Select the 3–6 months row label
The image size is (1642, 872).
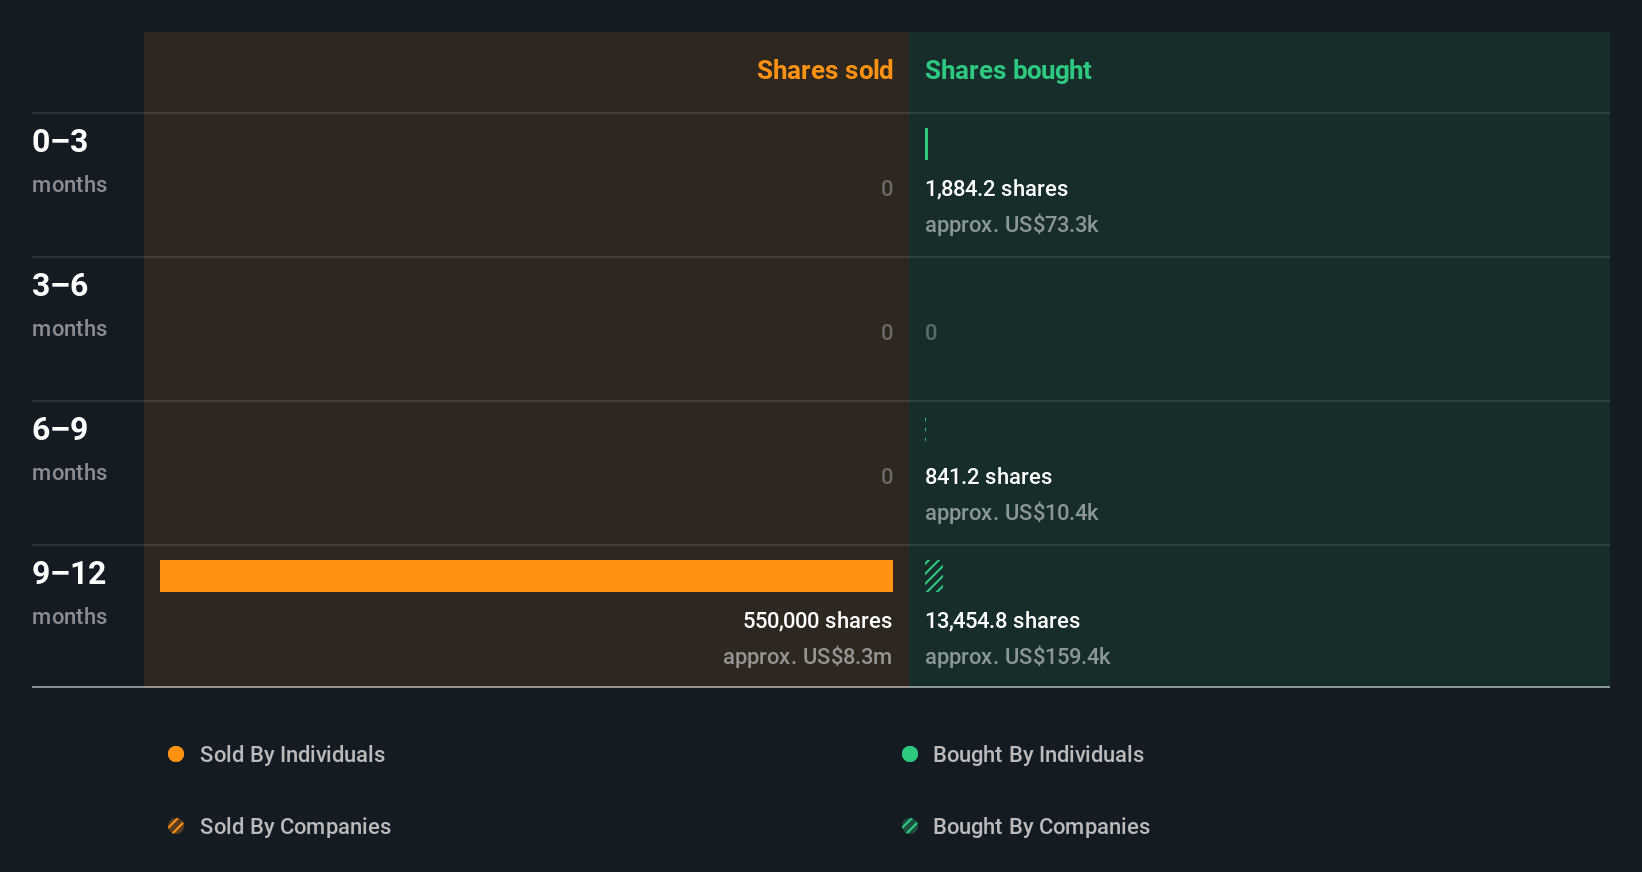[x=69, y=304]
